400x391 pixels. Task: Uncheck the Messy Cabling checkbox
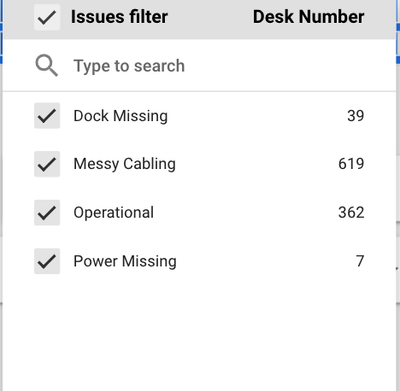click(x=47, y=164)
